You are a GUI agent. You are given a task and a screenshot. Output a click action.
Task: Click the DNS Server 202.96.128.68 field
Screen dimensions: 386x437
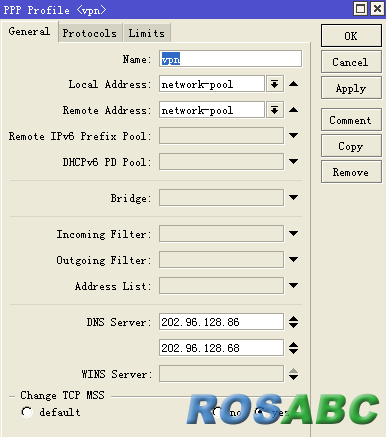[221, 348]
